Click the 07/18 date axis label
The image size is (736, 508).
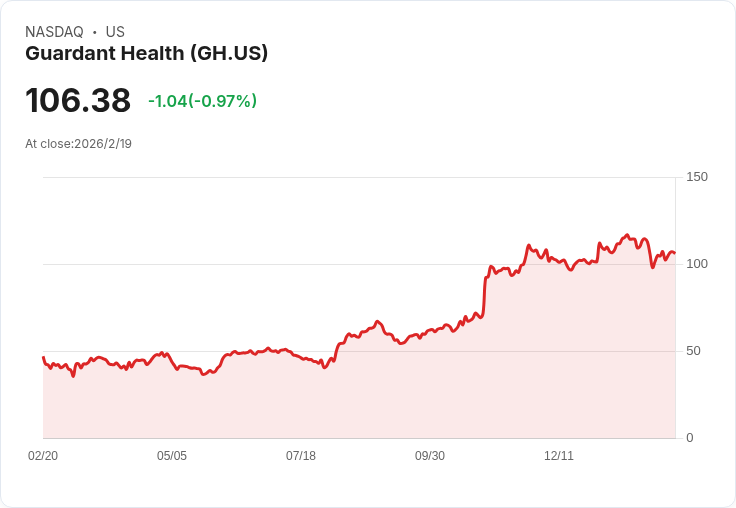tap(301, 456)
